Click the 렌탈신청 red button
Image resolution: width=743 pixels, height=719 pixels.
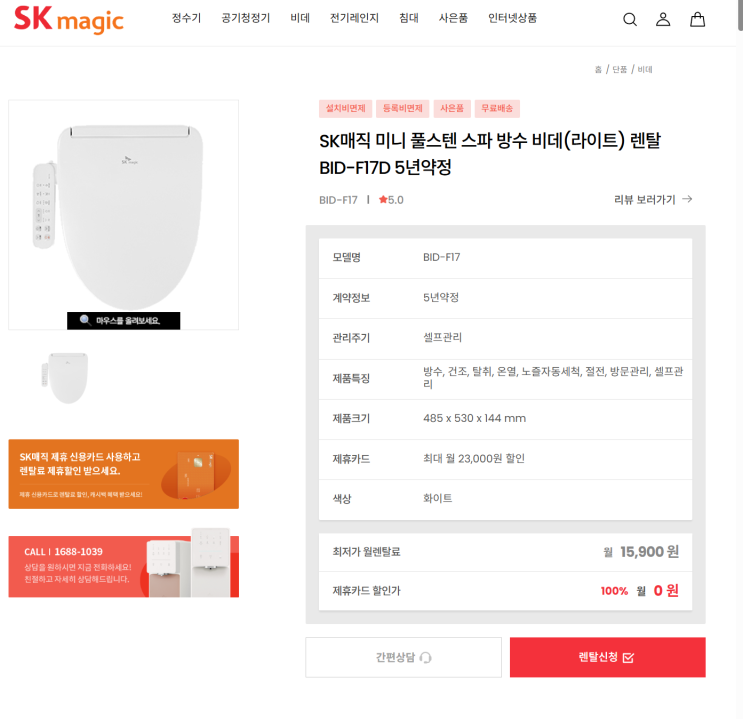[607, 657]
